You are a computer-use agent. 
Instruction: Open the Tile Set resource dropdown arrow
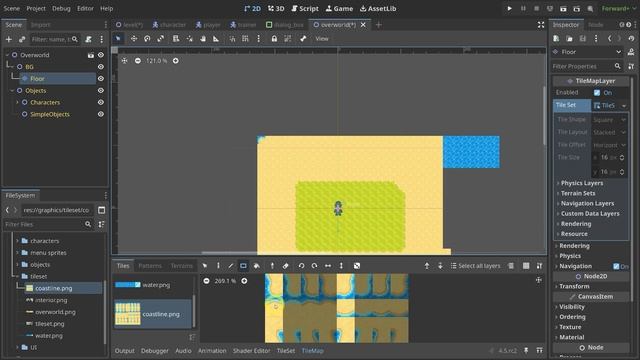pos(624,105)
